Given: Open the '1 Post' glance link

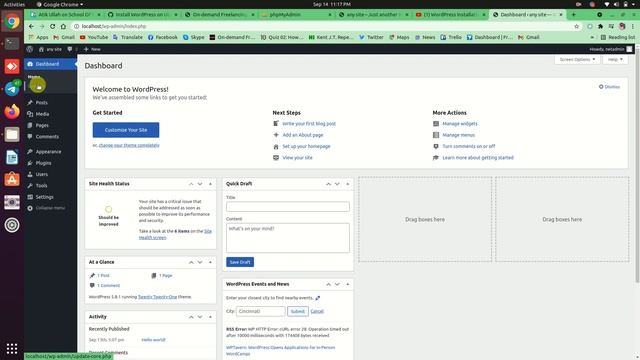Looking at the screenshot, I should [103, 276].
